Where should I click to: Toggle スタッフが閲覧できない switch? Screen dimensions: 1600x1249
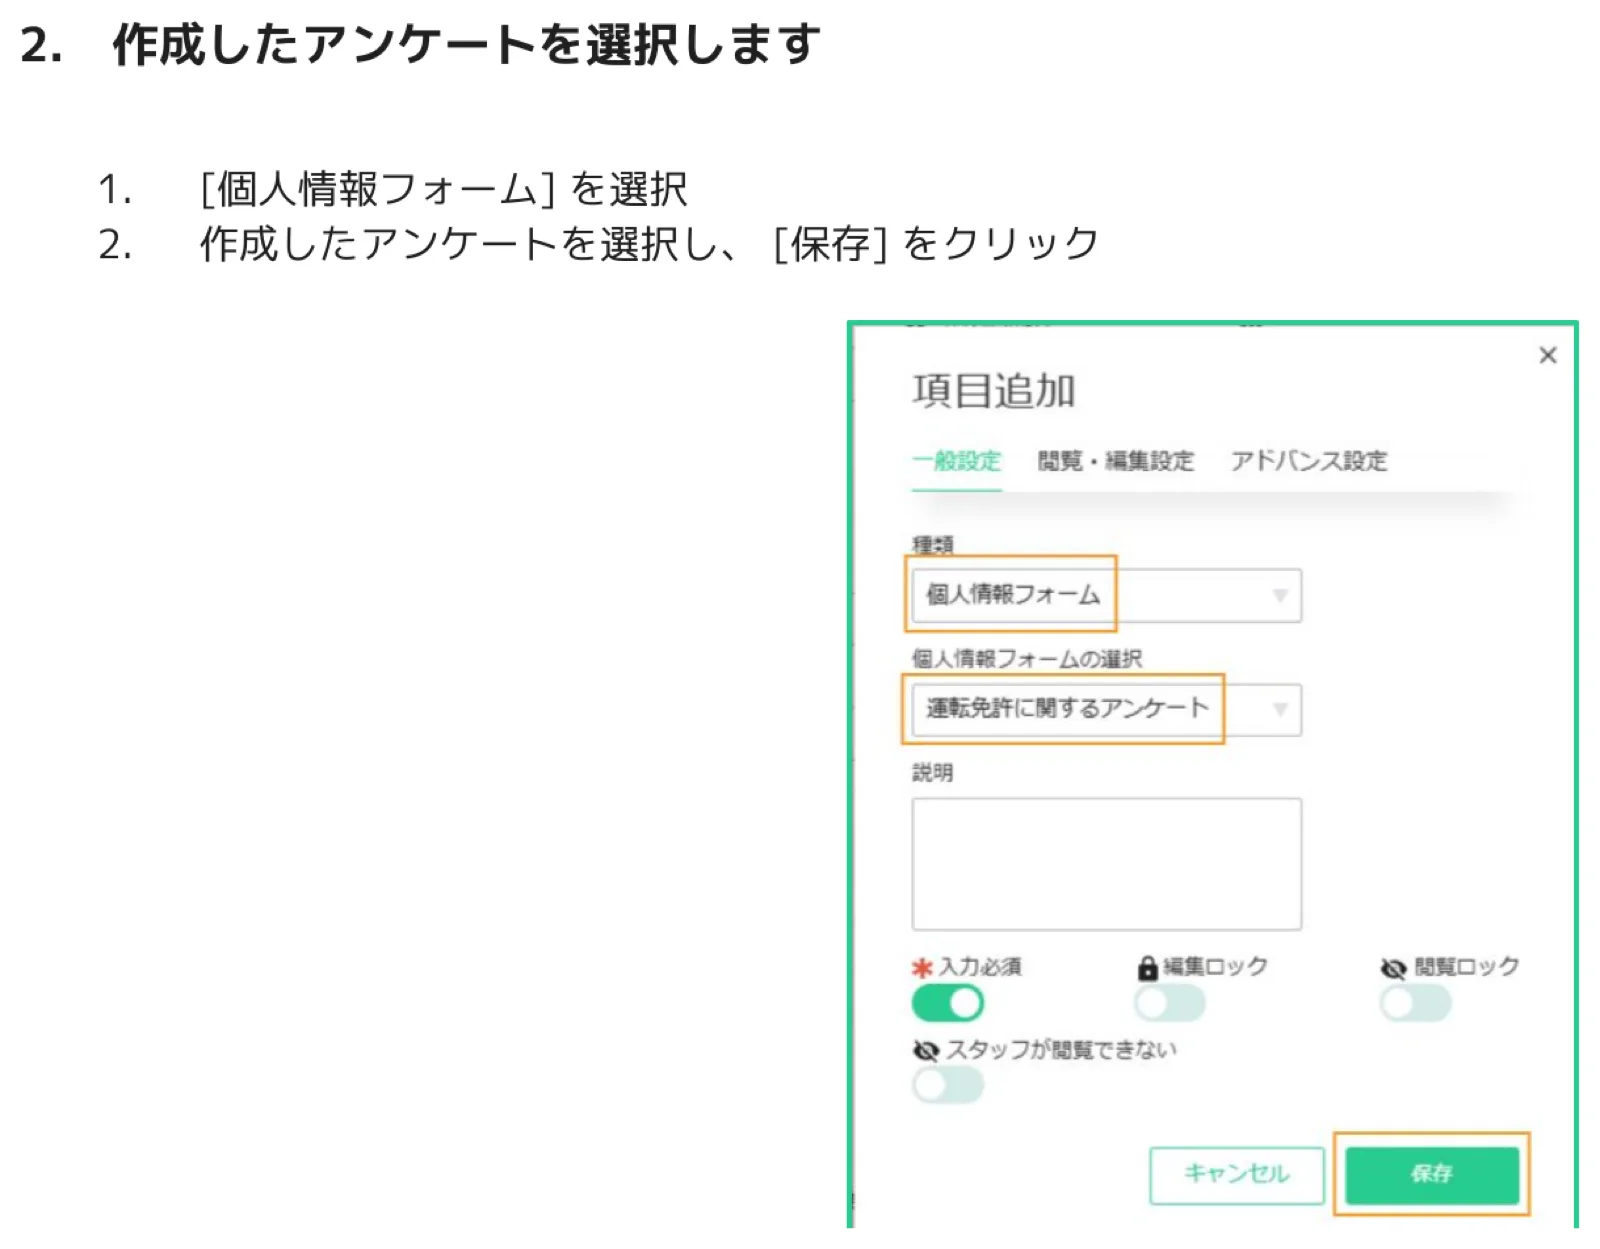pos(947,1085)
